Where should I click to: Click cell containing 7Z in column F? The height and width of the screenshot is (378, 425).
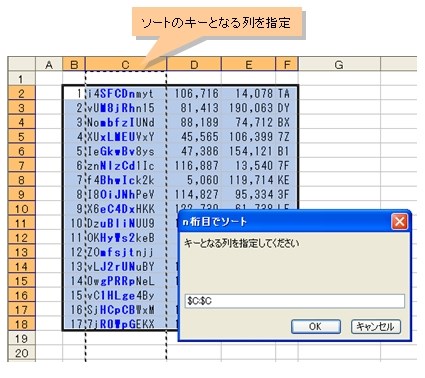click(287, 137)
